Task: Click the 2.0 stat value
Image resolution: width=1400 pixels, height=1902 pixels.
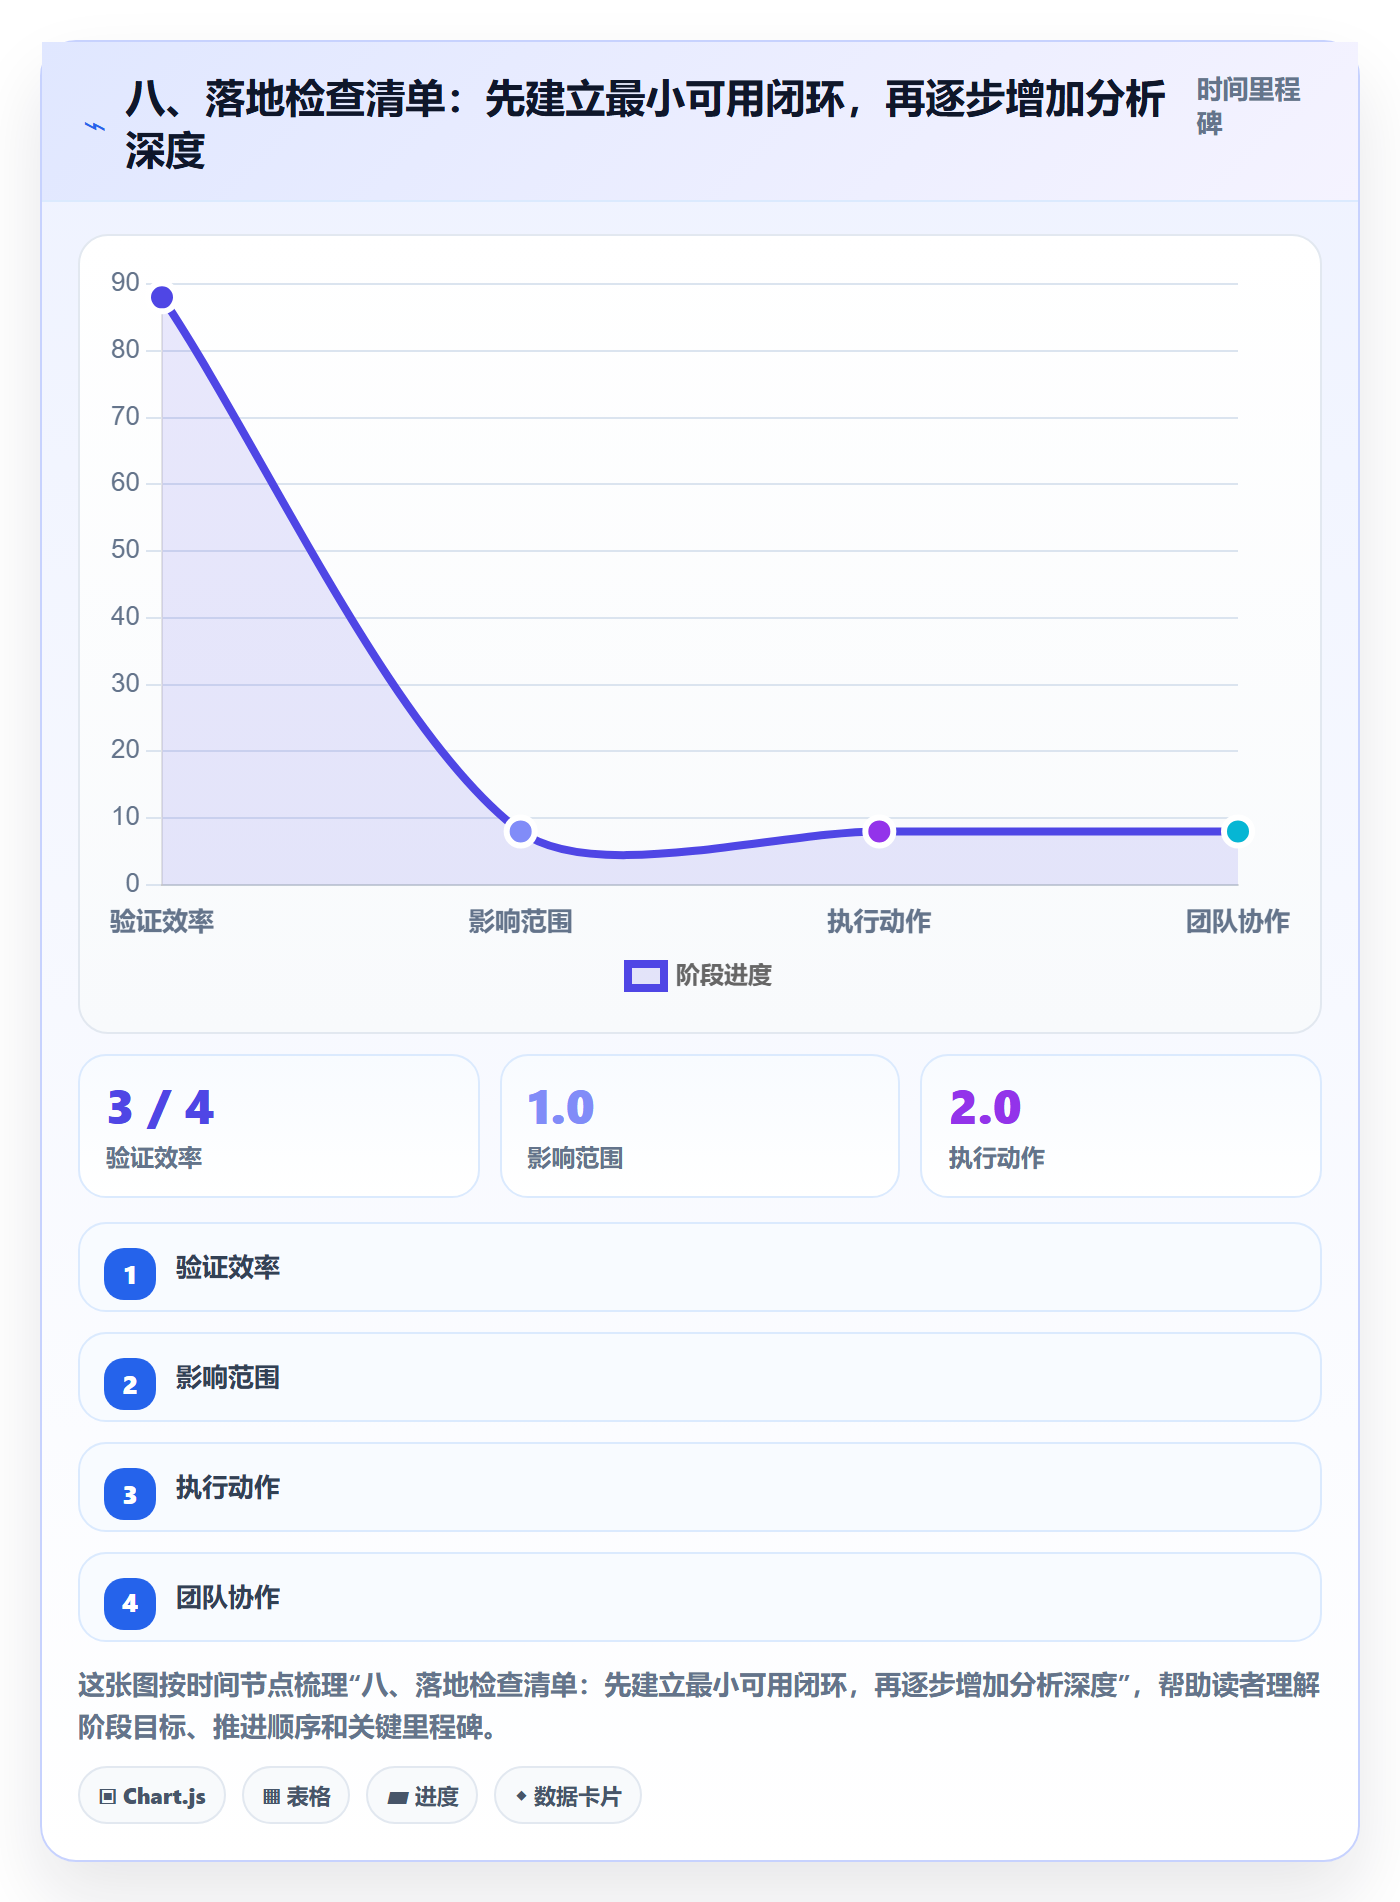Action: (985, 1108)
